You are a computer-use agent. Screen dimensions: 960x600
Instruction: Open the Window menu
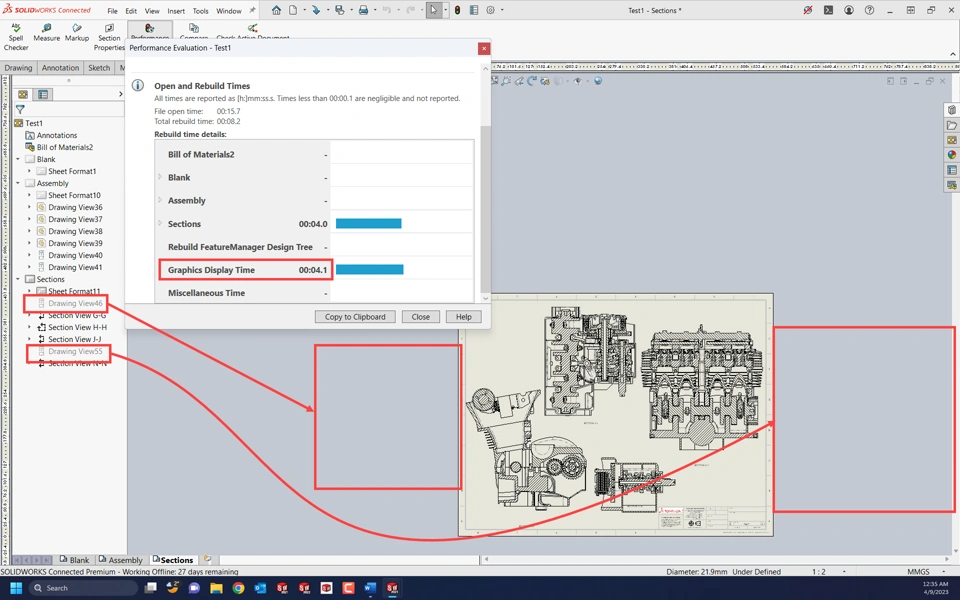(x=228, y=11)
